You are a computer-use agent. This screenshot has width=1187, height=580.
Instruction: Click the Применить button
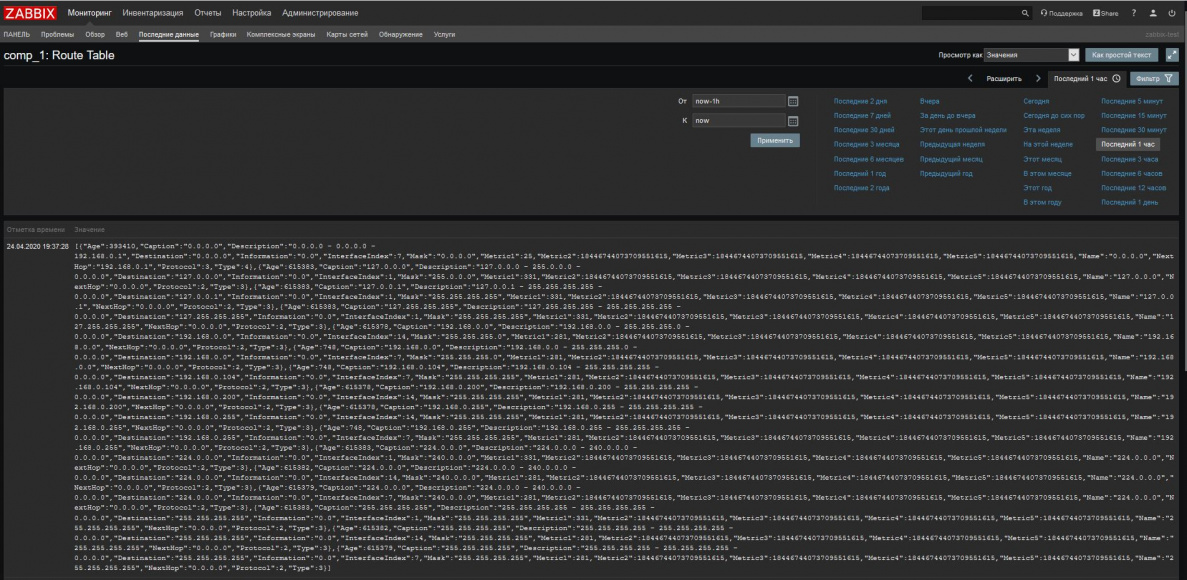(x=775, y=142)
